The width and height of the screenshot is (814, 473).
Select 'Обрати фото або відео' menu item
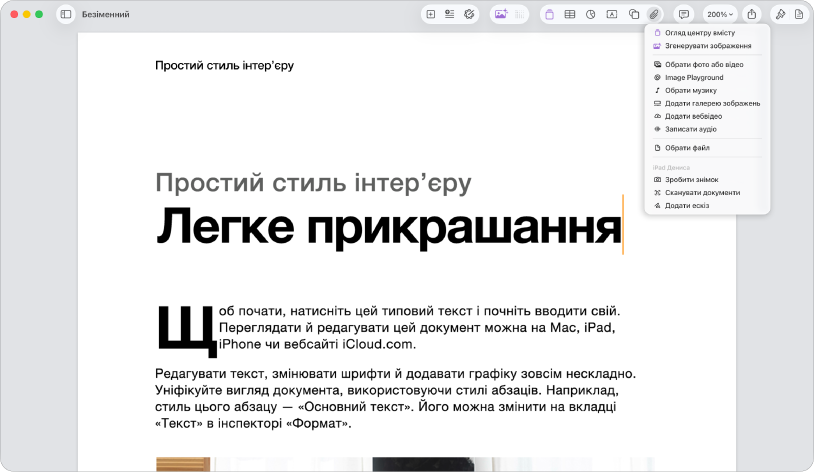(x=707, y=64)
